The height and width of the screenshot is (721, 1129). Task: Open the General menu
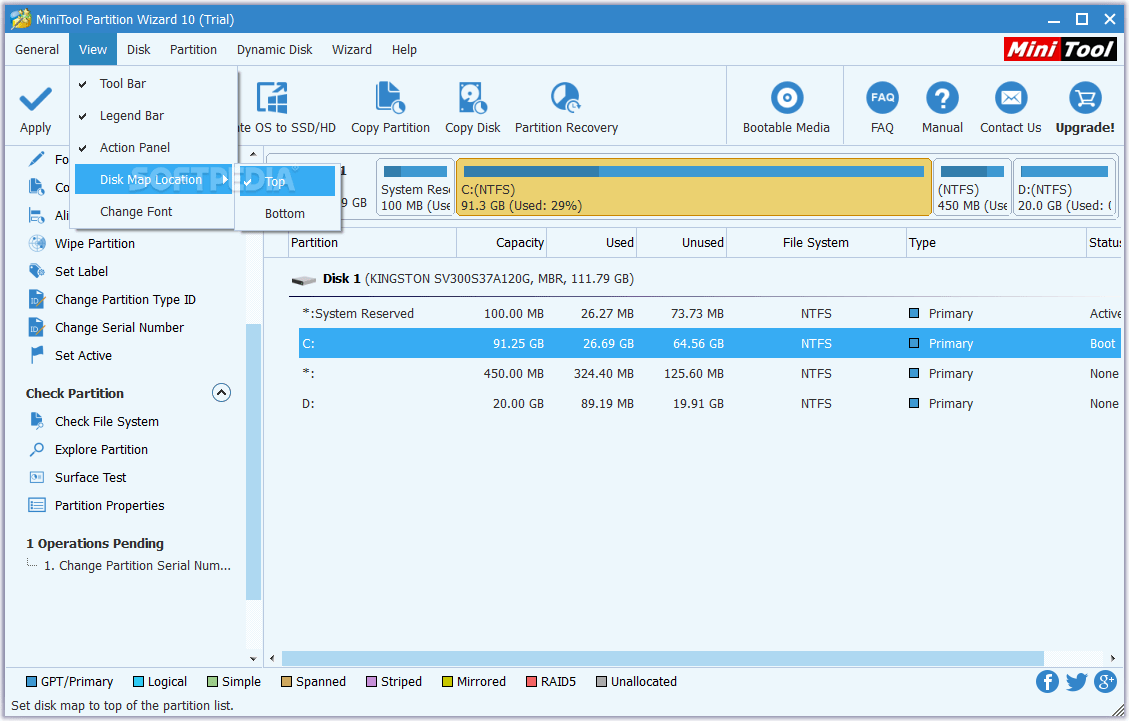tap(37, 50)
